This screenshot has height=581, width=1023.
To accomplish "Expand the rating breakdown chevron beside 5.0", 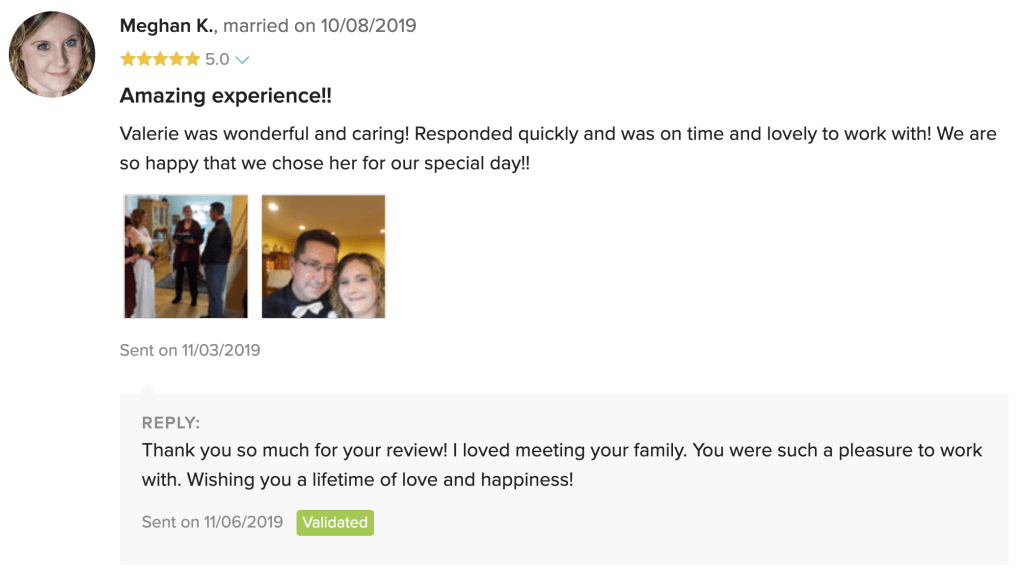I will point(241,60).
